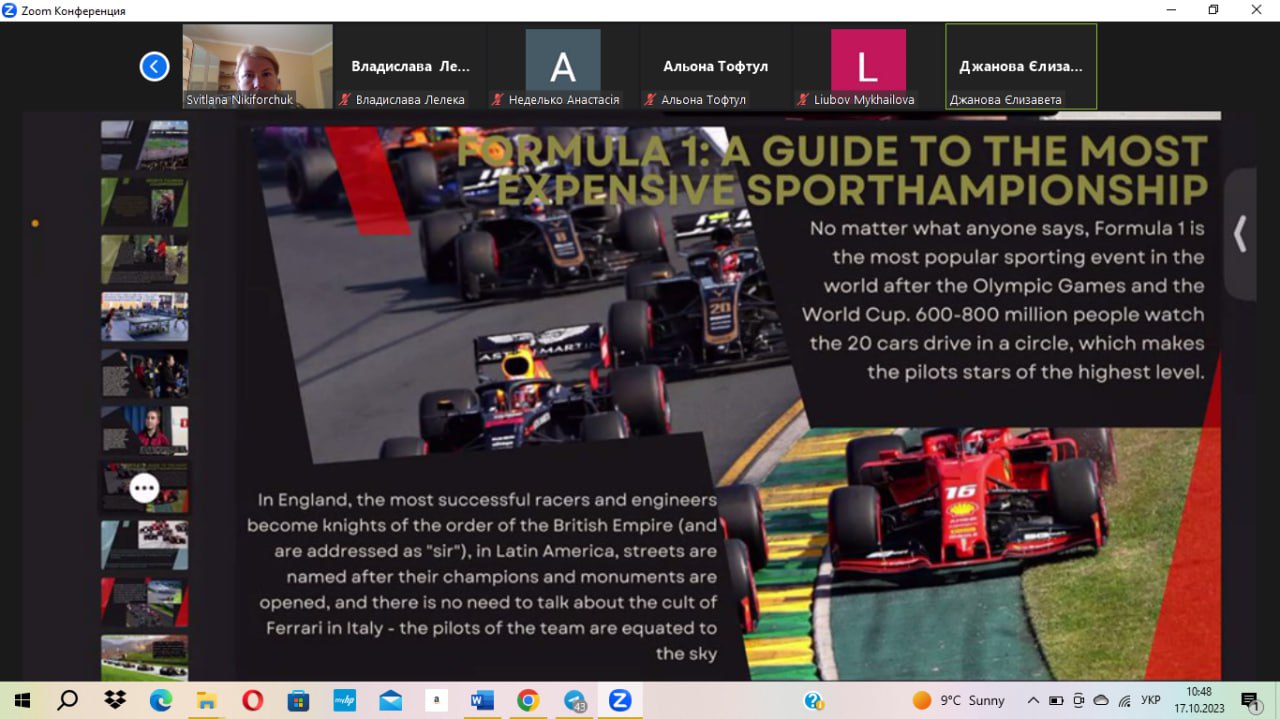Click the muted microphone icon next to Альона Тофтул

click(650, 99)
